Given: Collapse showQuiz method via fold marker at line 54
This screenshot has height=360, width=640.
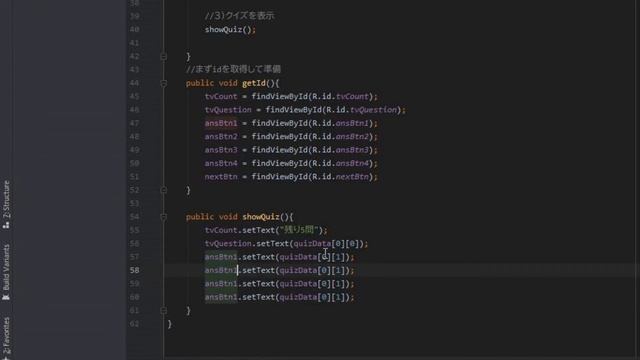Looking at the screenshot, I should point(164,217).
